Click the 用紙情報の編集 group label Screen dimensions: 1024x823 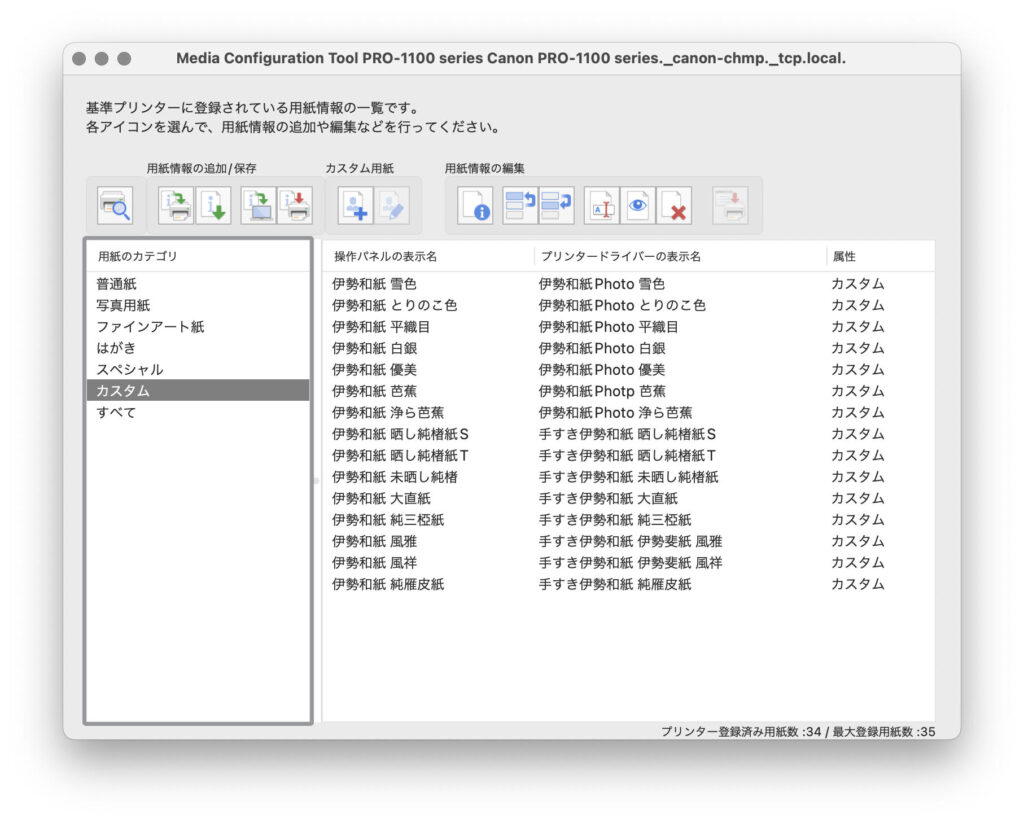(485, 169)
